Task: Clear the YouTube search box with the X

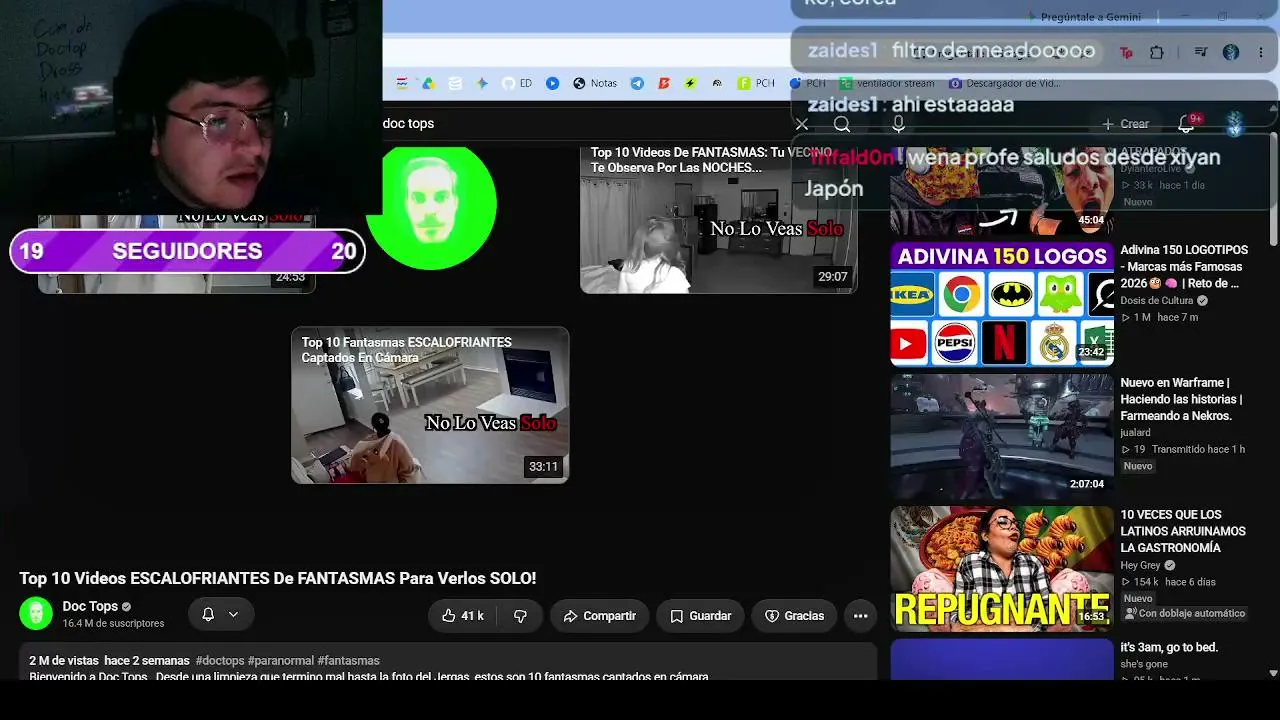Action: coord(802,124)
